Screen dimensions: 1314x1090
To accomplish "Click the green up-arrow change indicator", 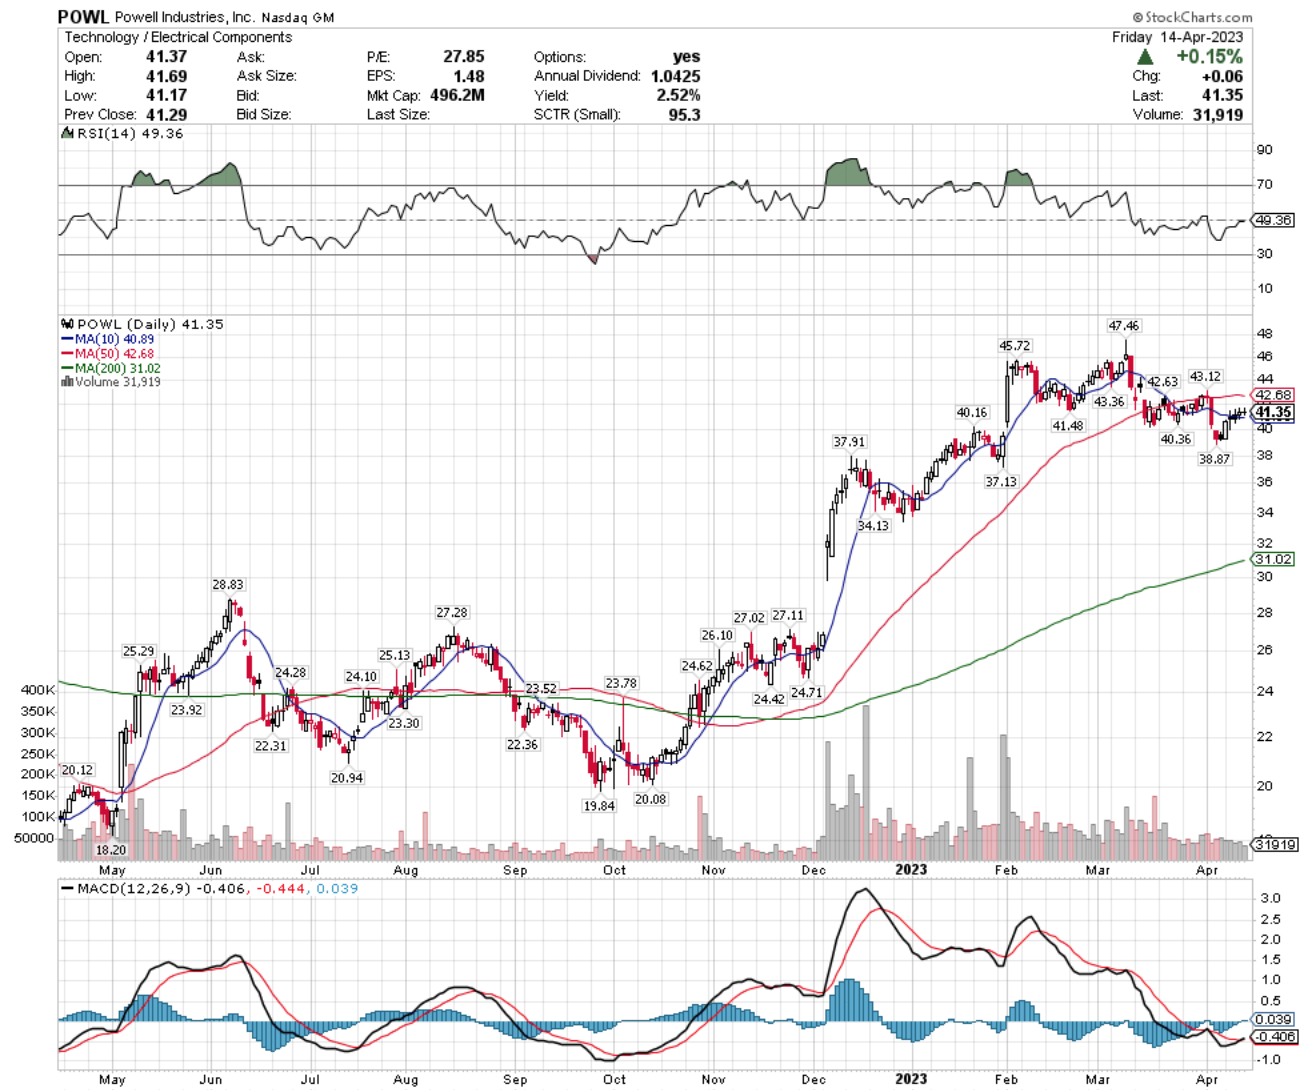I will coord(1146,57).
